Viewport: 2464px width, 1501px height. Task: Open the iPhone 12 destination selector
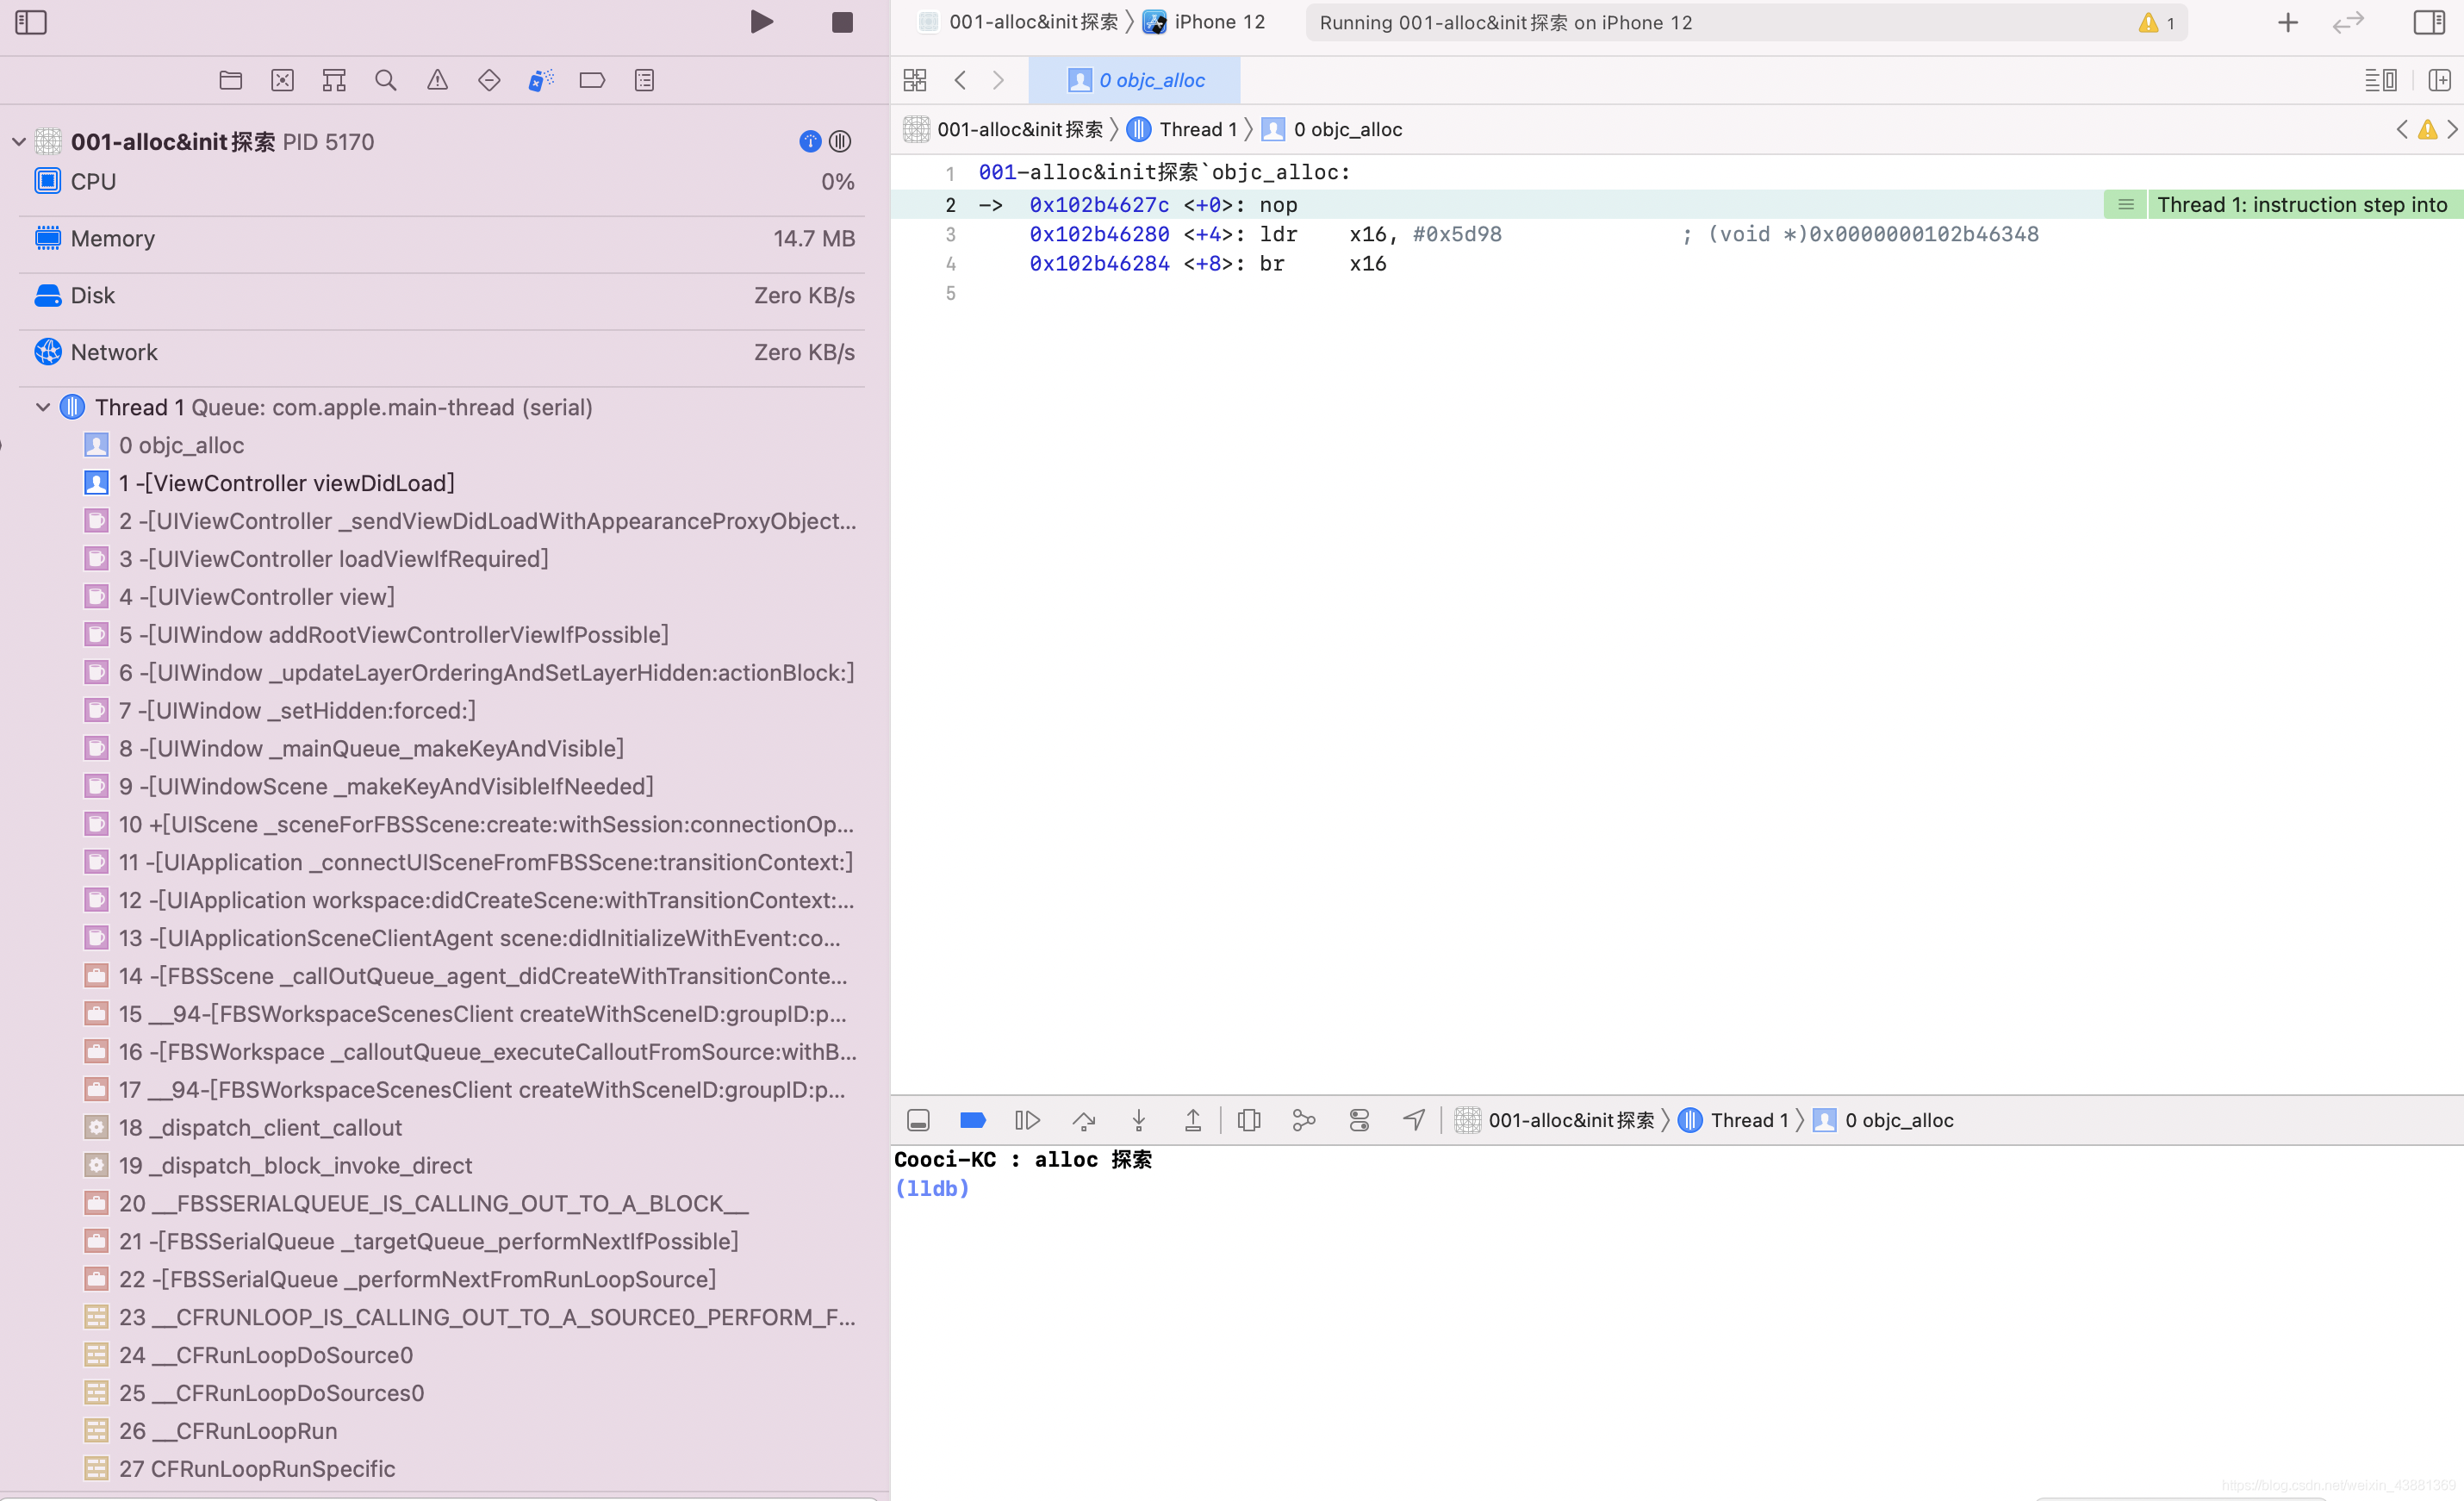(1205, 22)
